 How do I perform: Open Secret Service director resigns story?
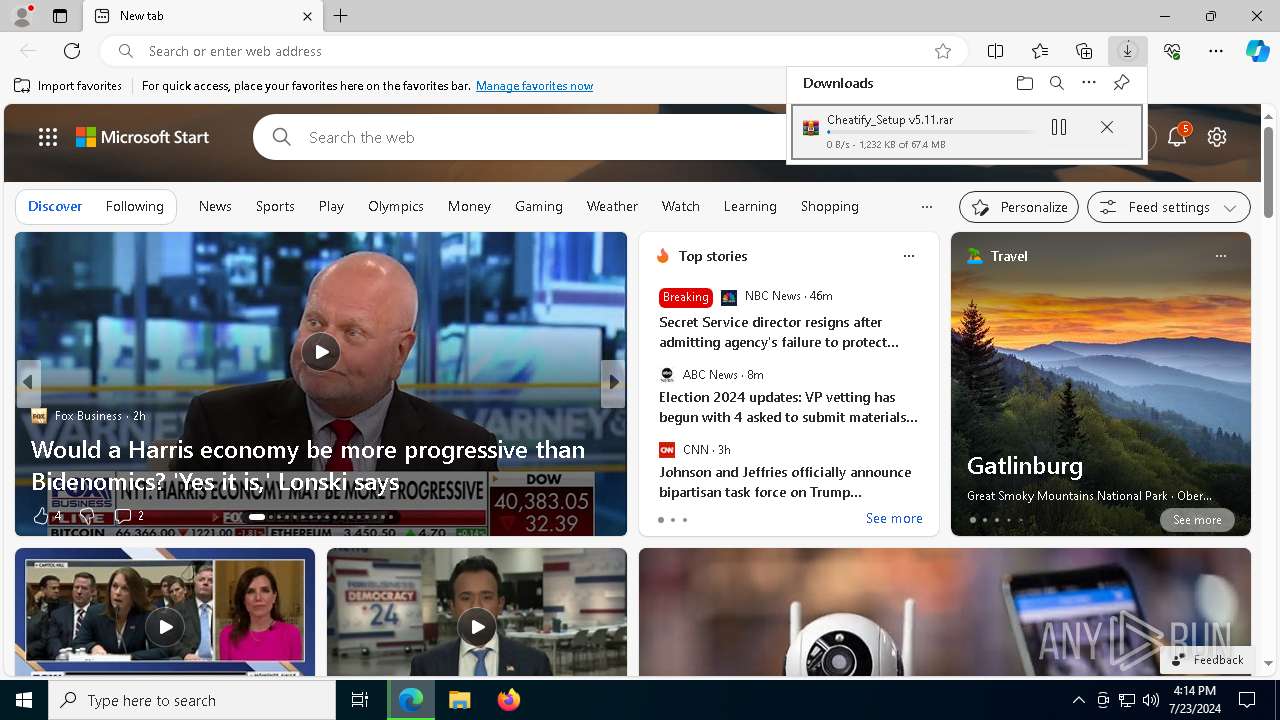[779, 332]
